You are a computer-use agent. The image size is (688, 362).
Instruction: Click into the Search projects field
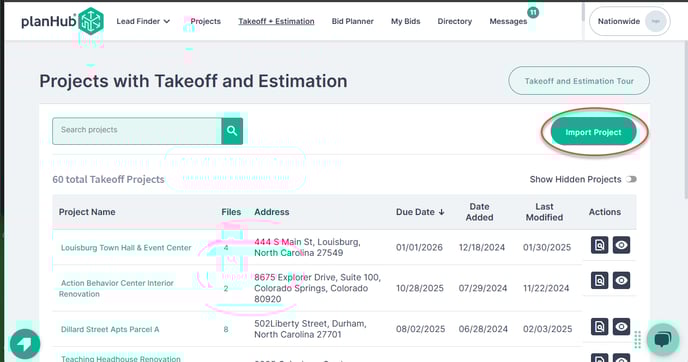[137, 131]
